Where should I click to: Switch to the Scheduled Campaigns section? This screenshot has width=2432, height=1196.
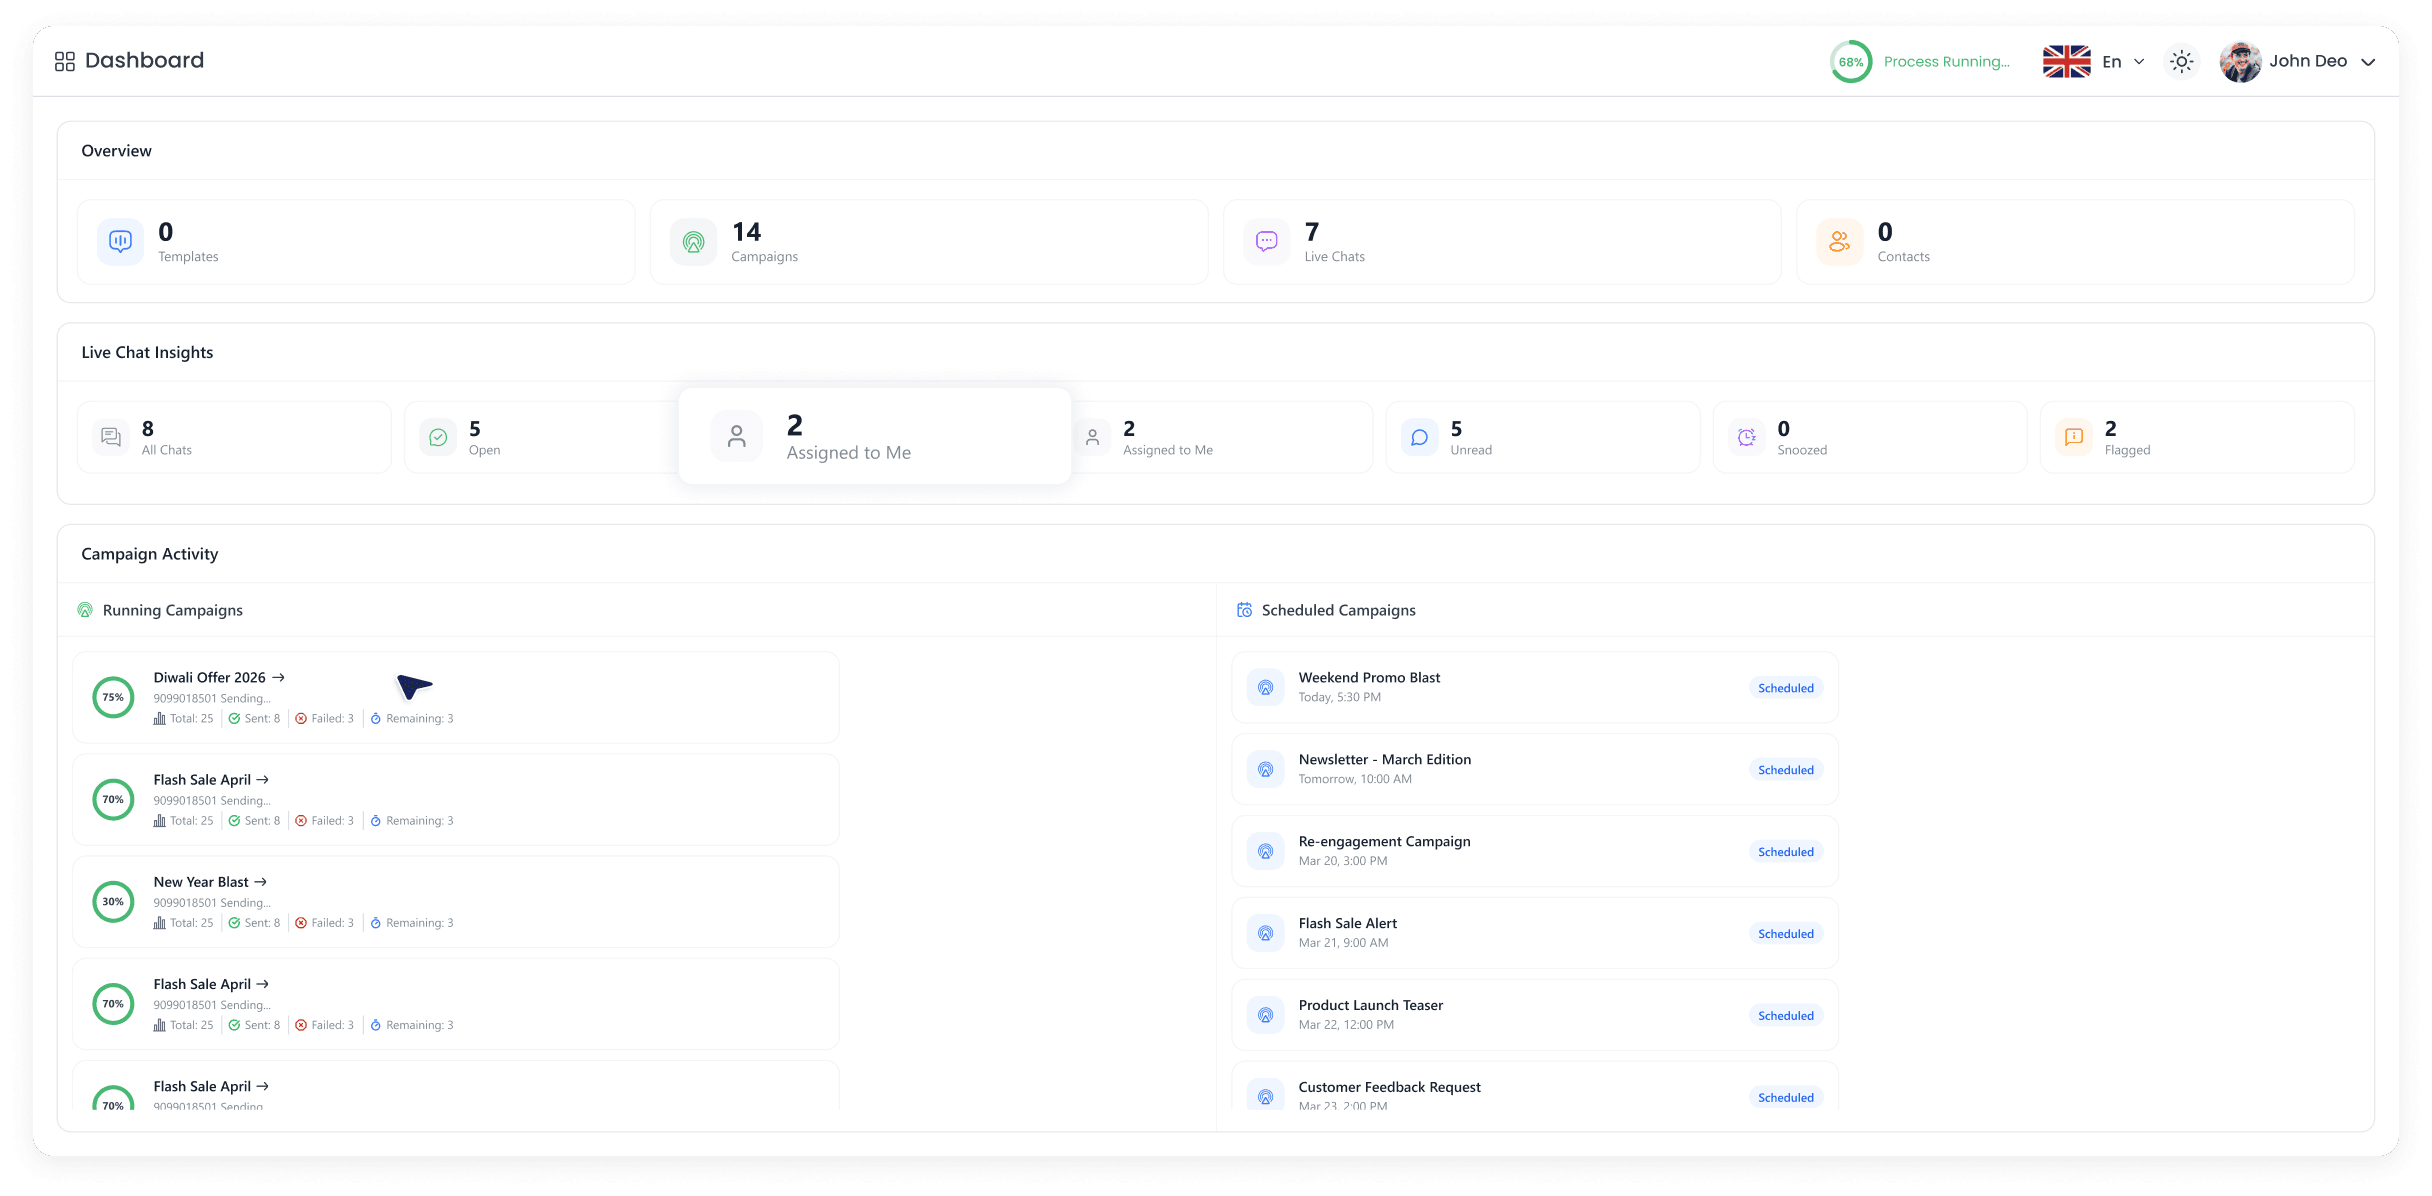click(1338, 610)
